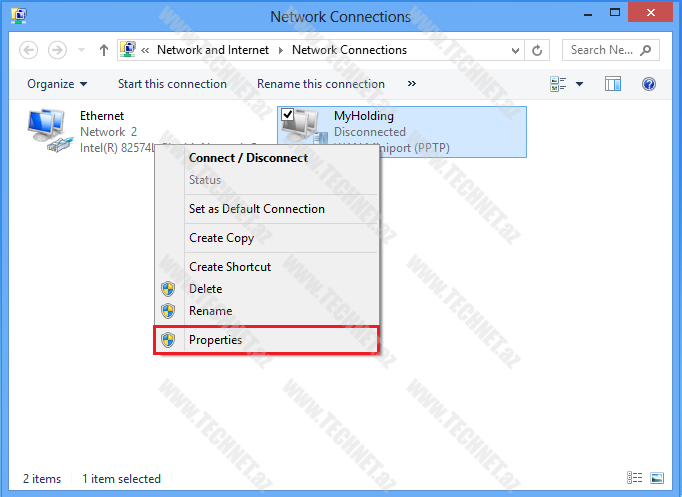Expand the address bar history dropdown
Image resolution: width=682 pixels, height=497 pixels.
515,50
